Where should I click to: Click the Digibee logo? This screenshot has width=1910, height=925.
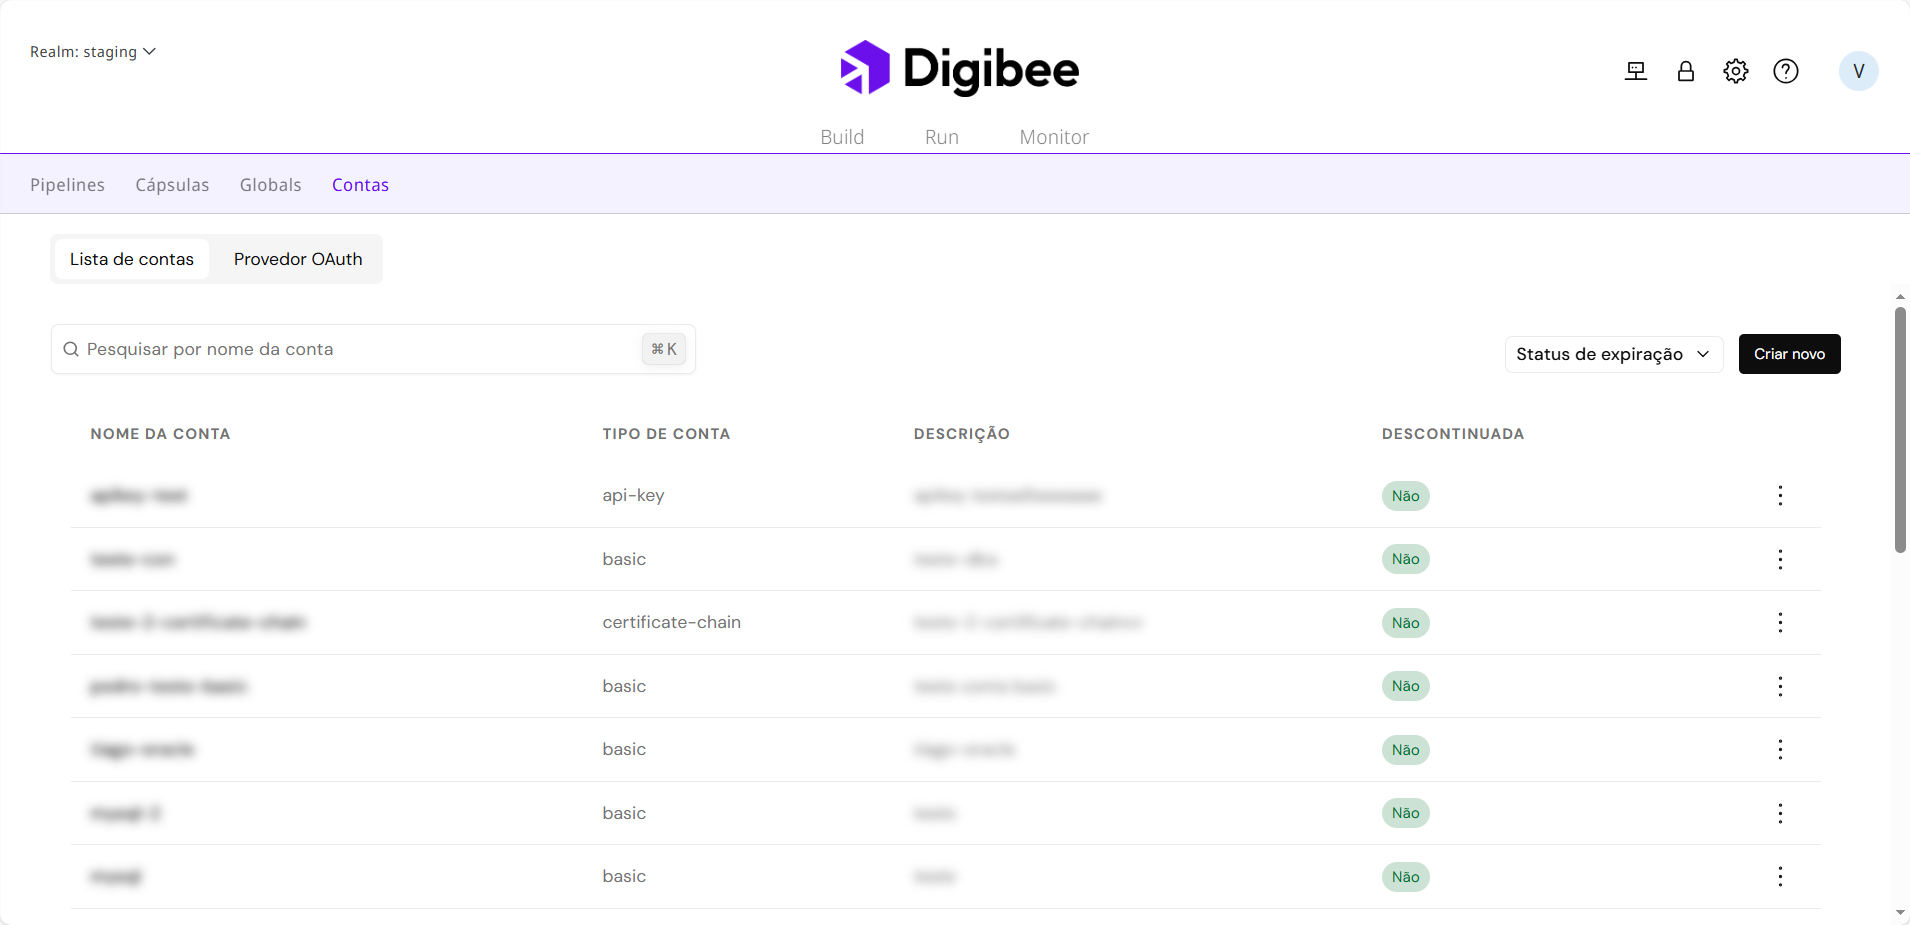[x=960, y=68]
